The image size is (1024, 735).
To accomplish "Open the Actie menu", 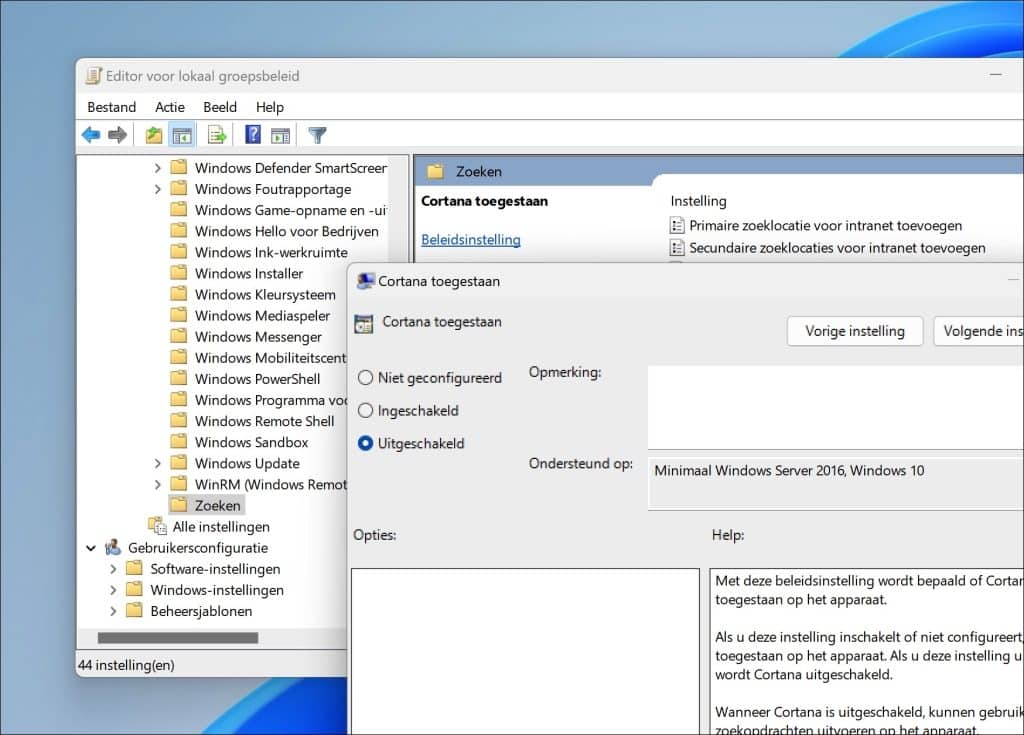I will pos(170,107).
